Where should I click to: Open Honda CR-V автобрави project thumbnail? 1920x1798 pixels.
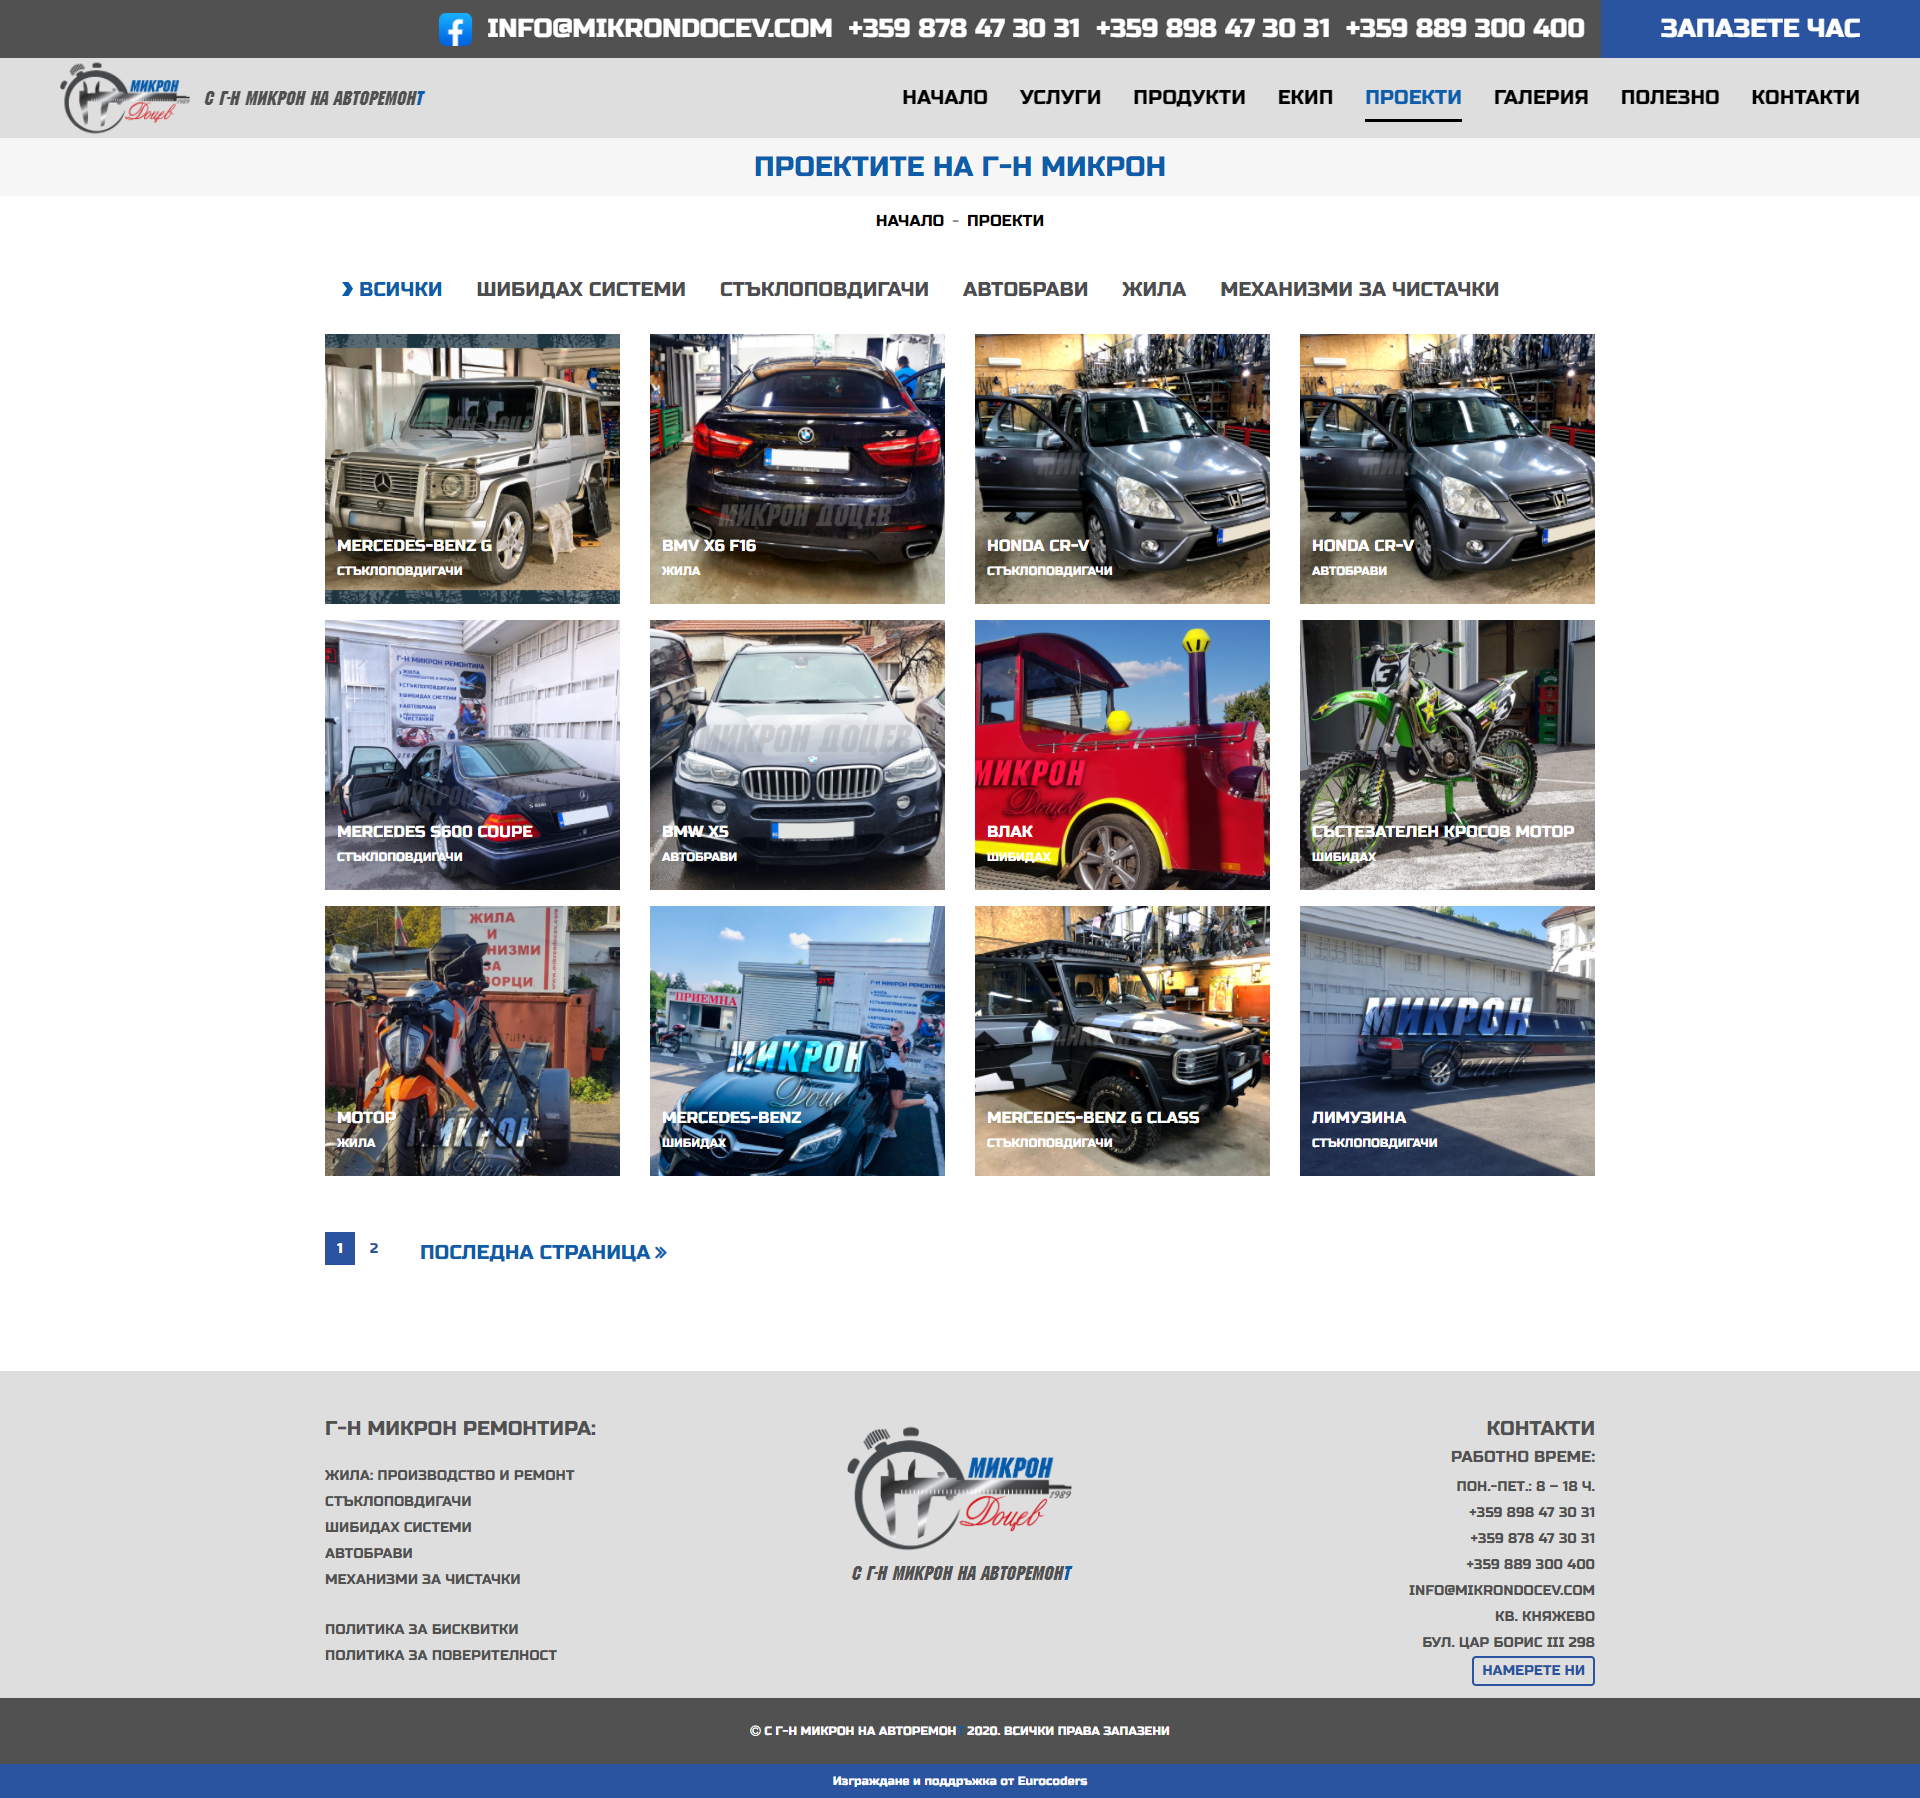point(1447,469)
